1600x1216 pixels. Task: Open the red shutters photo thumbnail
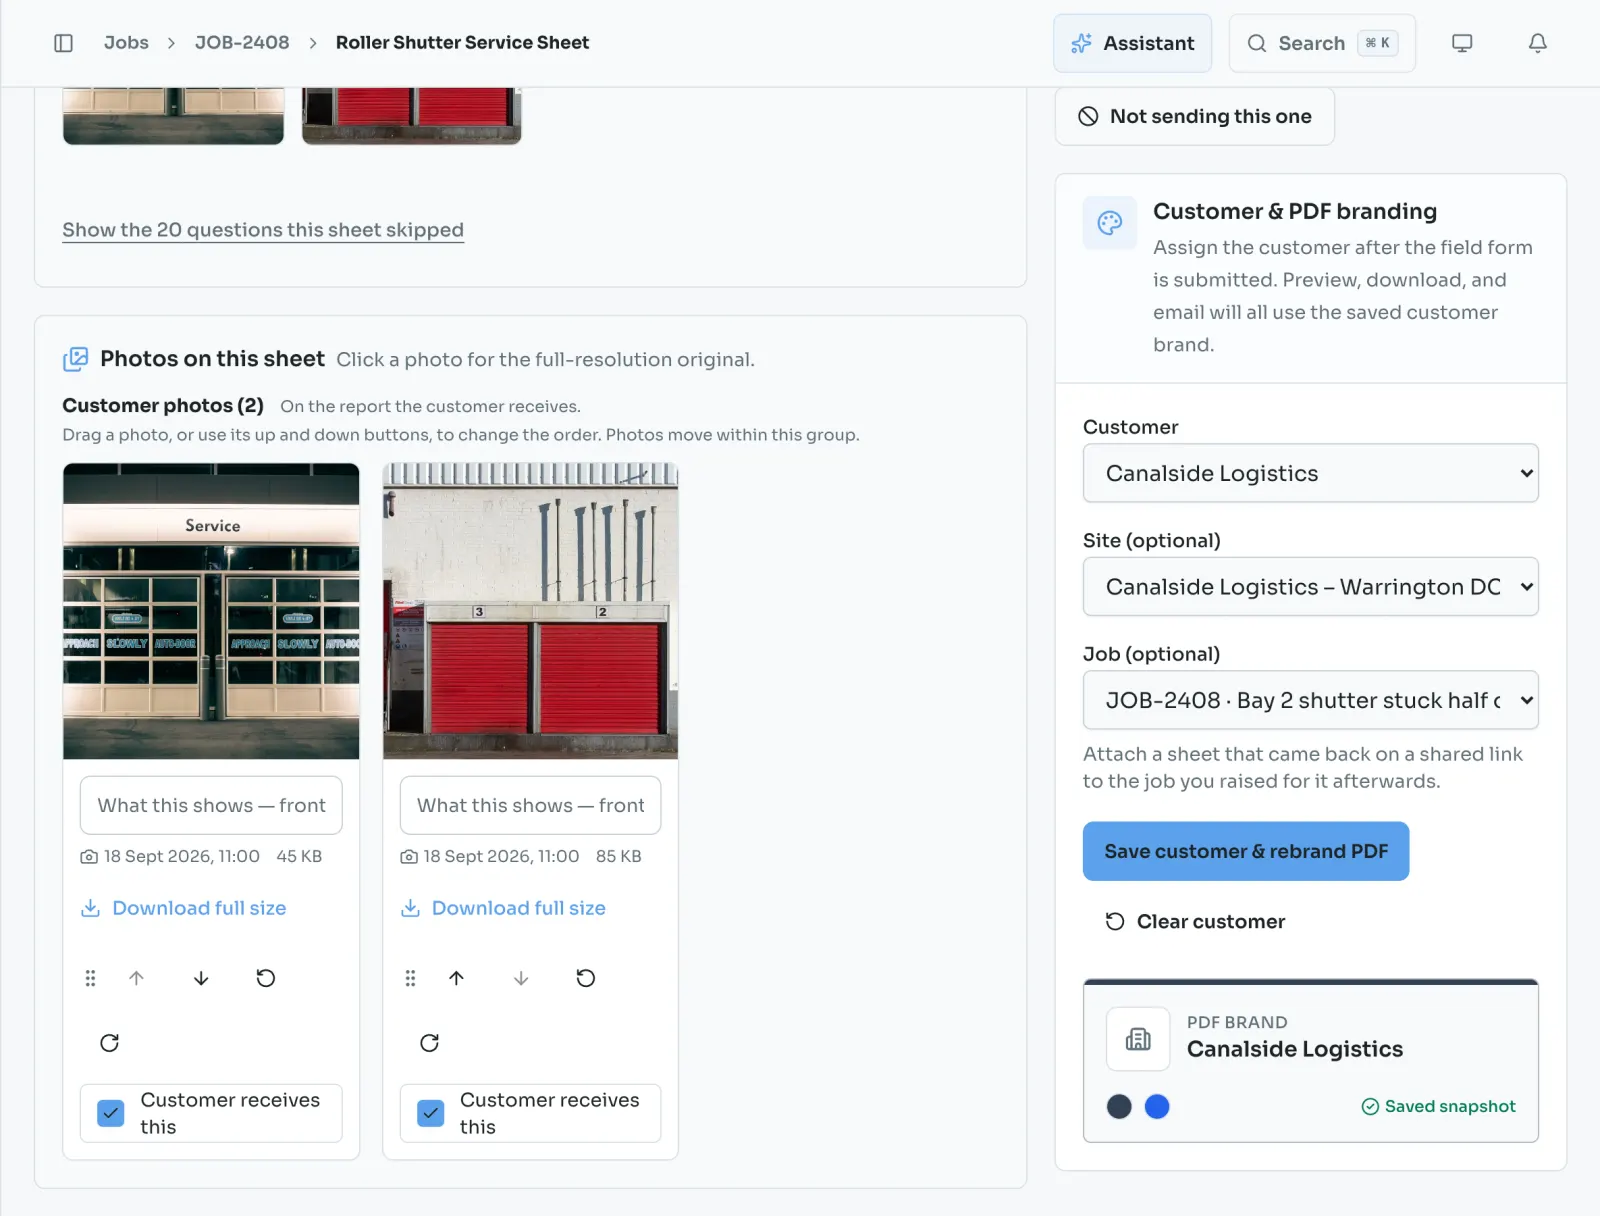(x=530, y=611)
